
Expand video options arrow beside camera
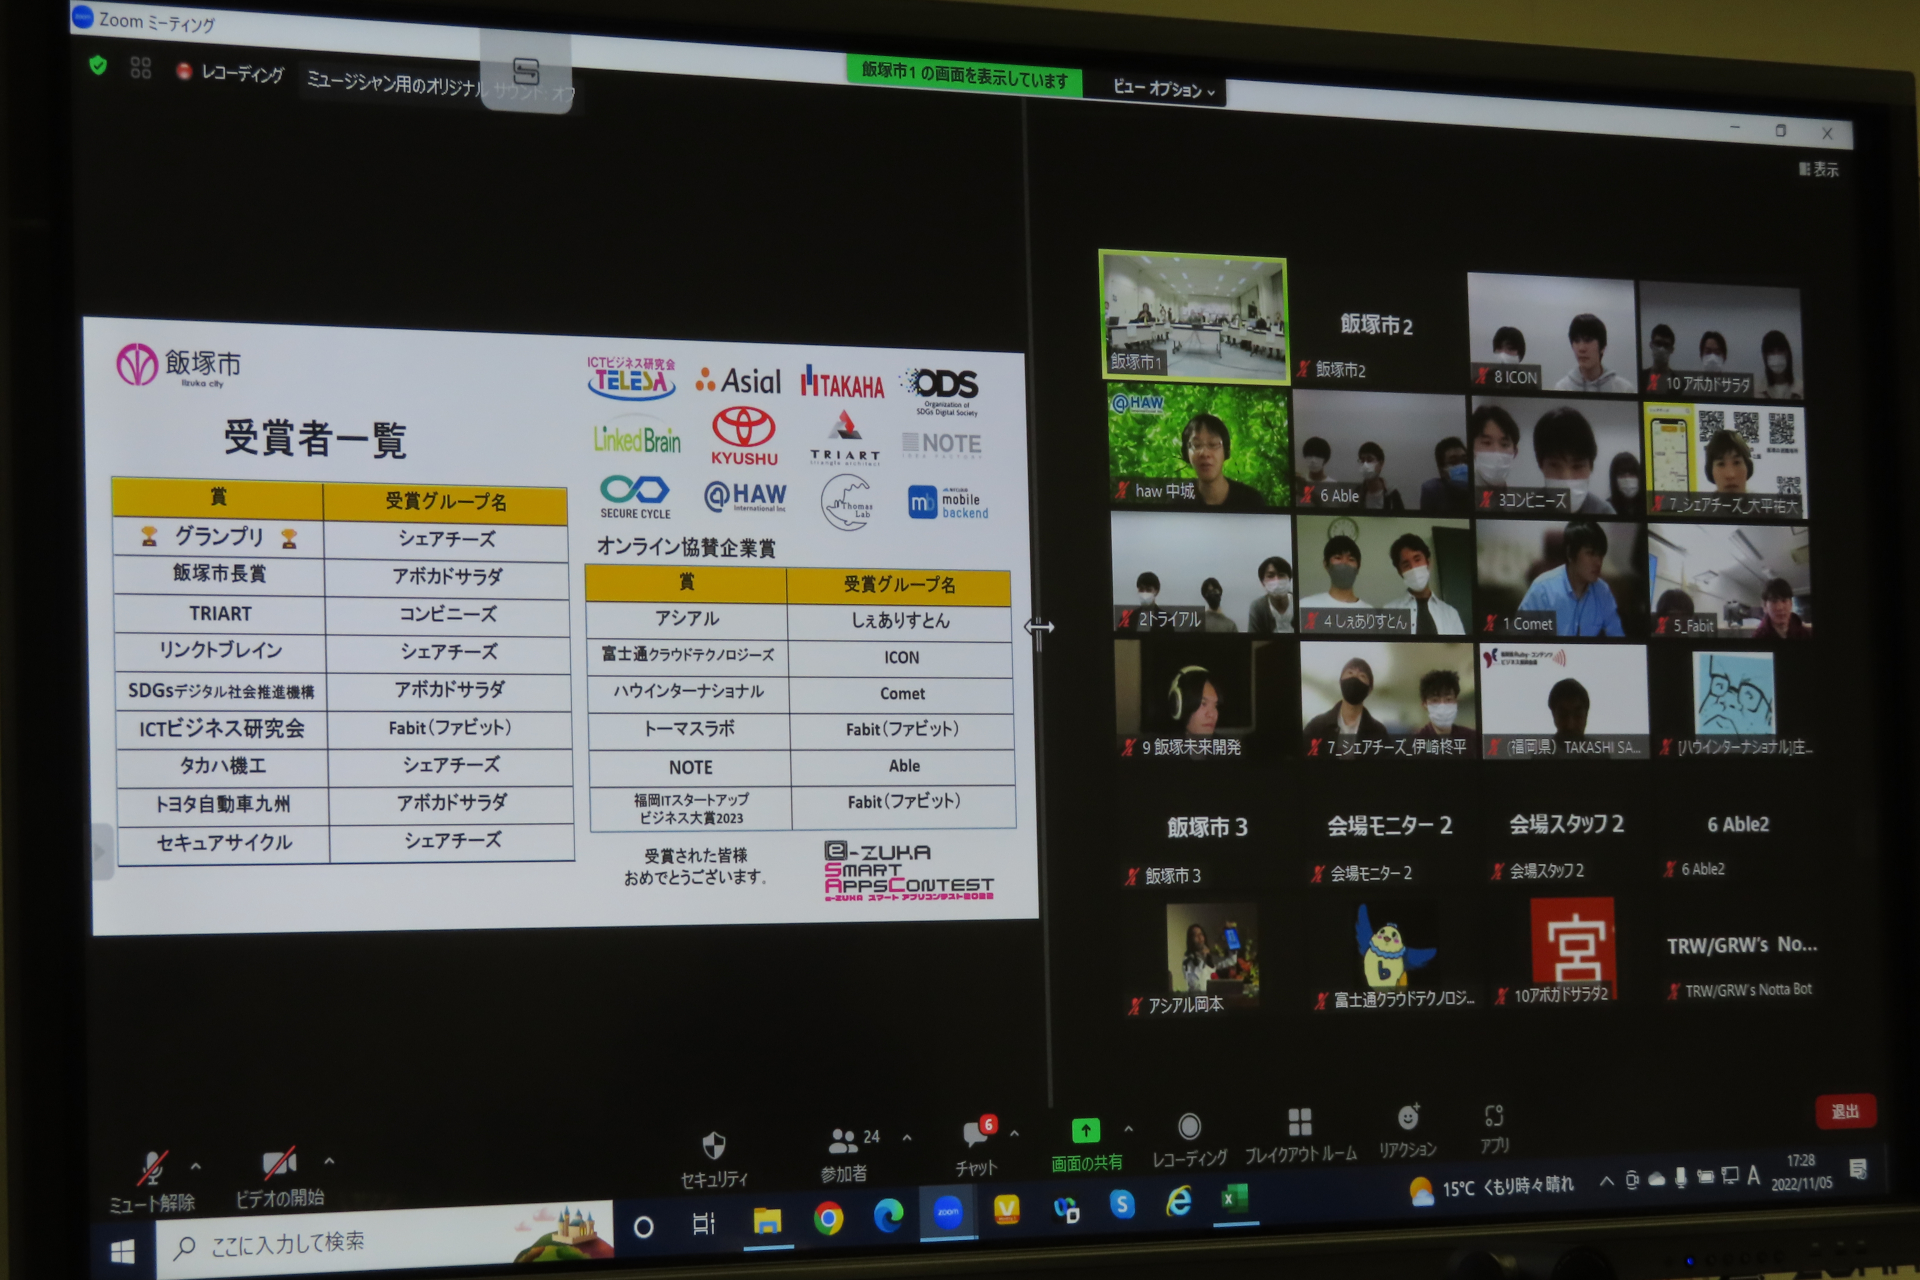click(329, 1162)
